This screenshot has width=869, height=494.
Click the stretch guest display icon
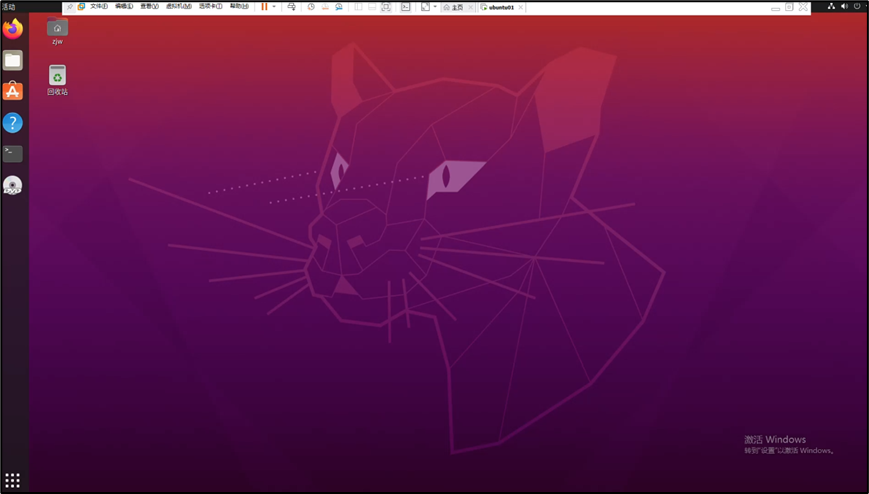pyautogui.click(x=425, y=7)
